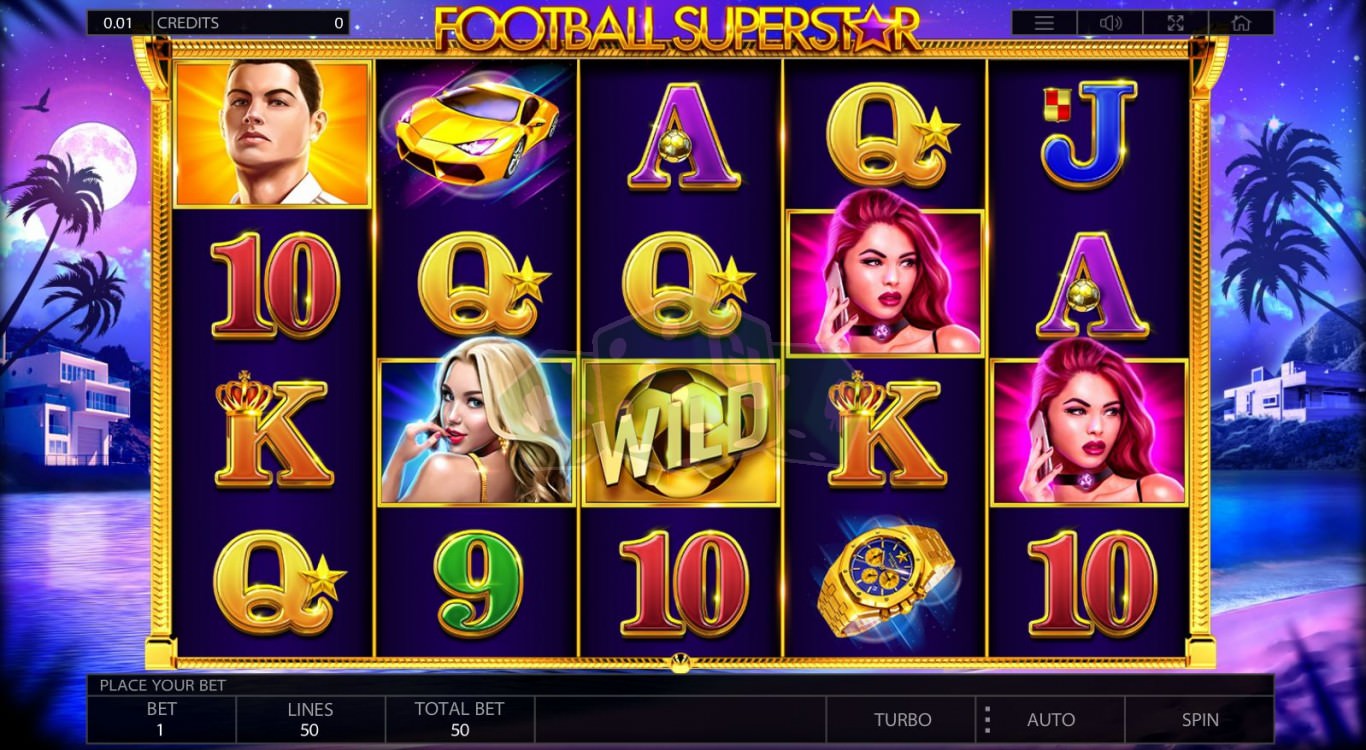Image resolution: width=1366 pixels, height=750 pixels.
Task: Click the gold wristwatch symbol
Action: coord(886,581)
